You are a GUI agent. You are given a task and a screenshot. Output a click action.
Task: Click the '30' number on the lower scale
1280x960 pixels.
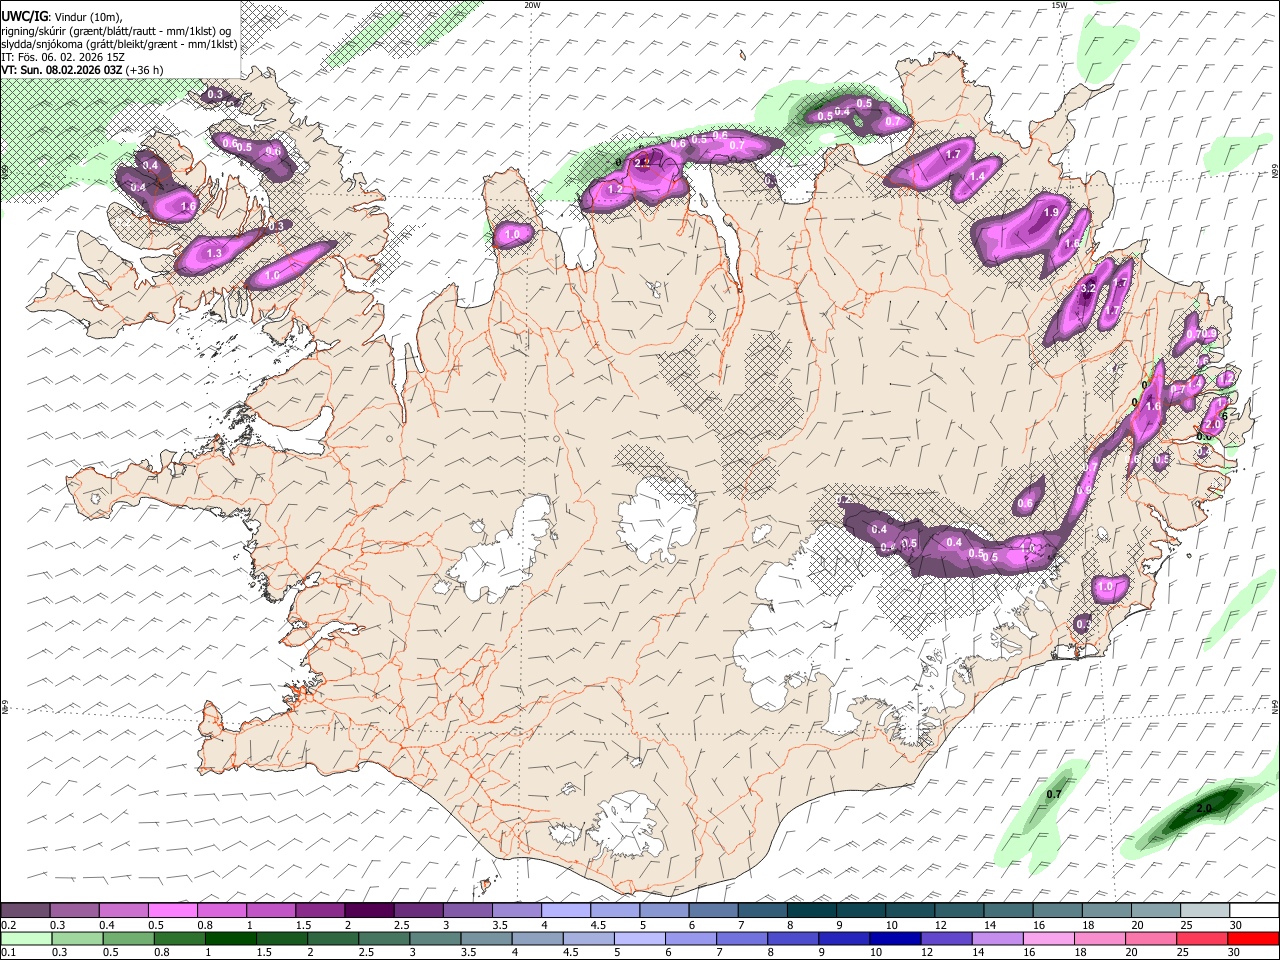click(1234, 952)
